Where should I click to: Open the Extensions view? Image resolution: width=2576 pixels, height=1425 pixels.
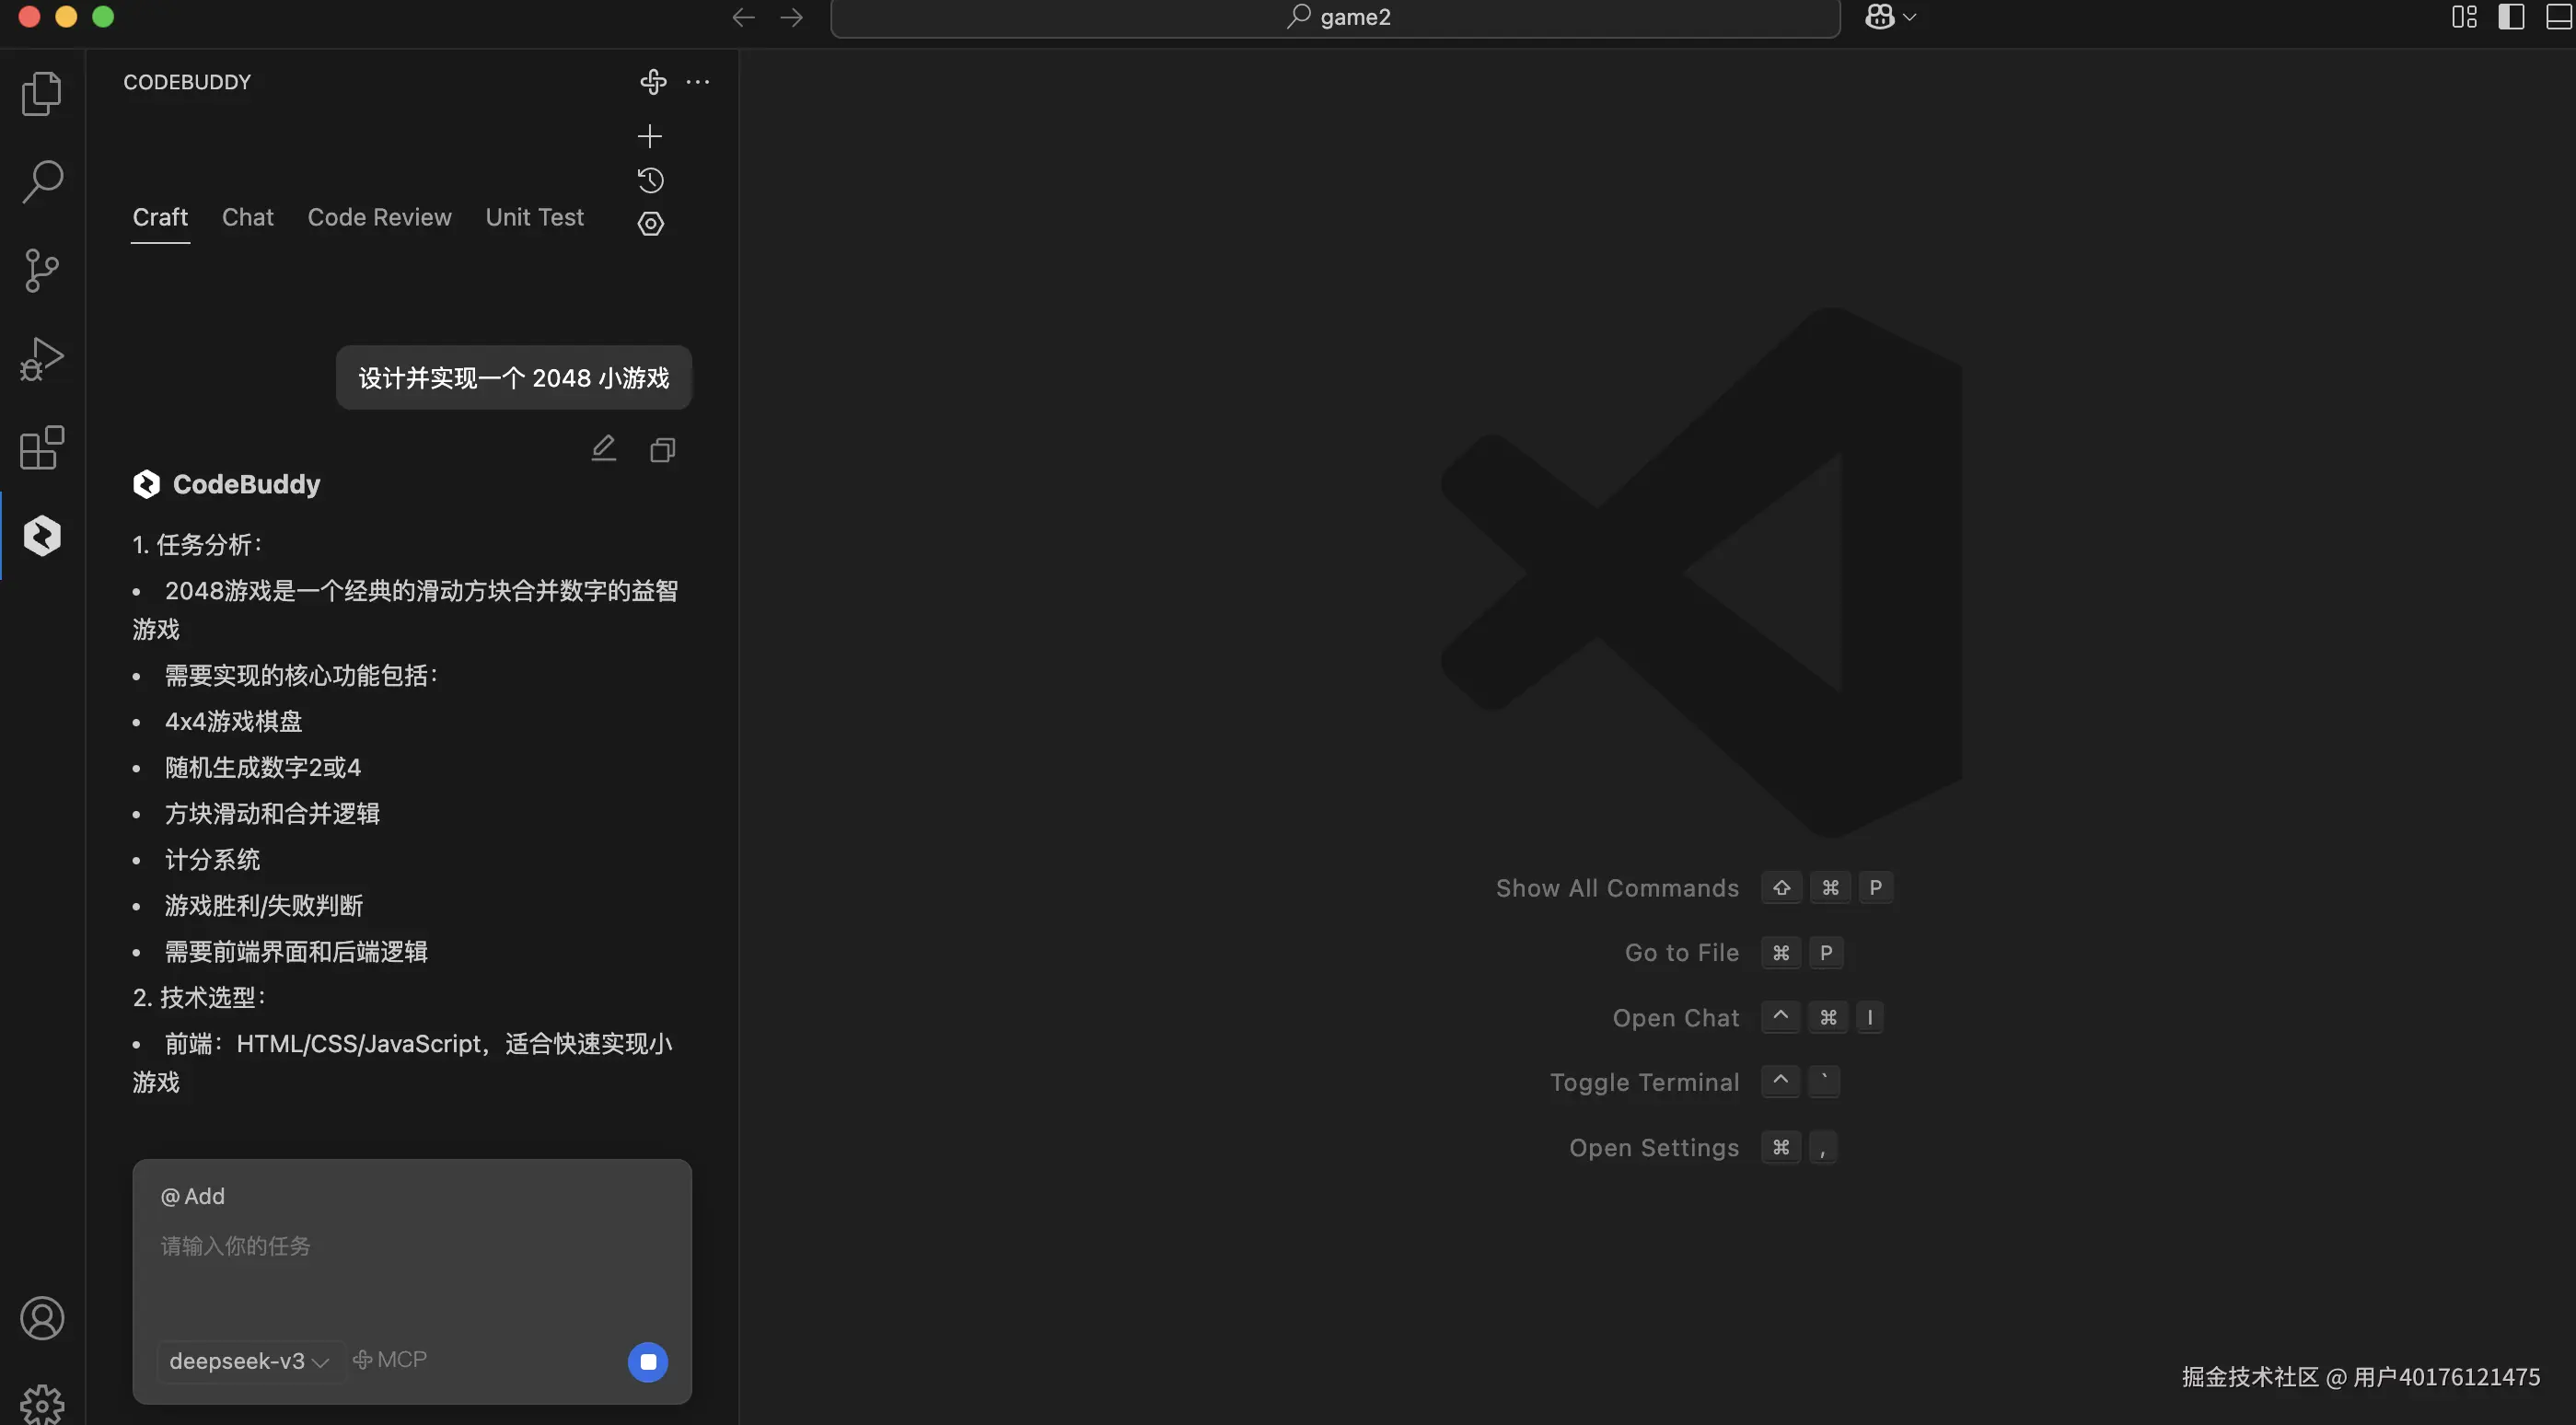click(x=41, y=448)
